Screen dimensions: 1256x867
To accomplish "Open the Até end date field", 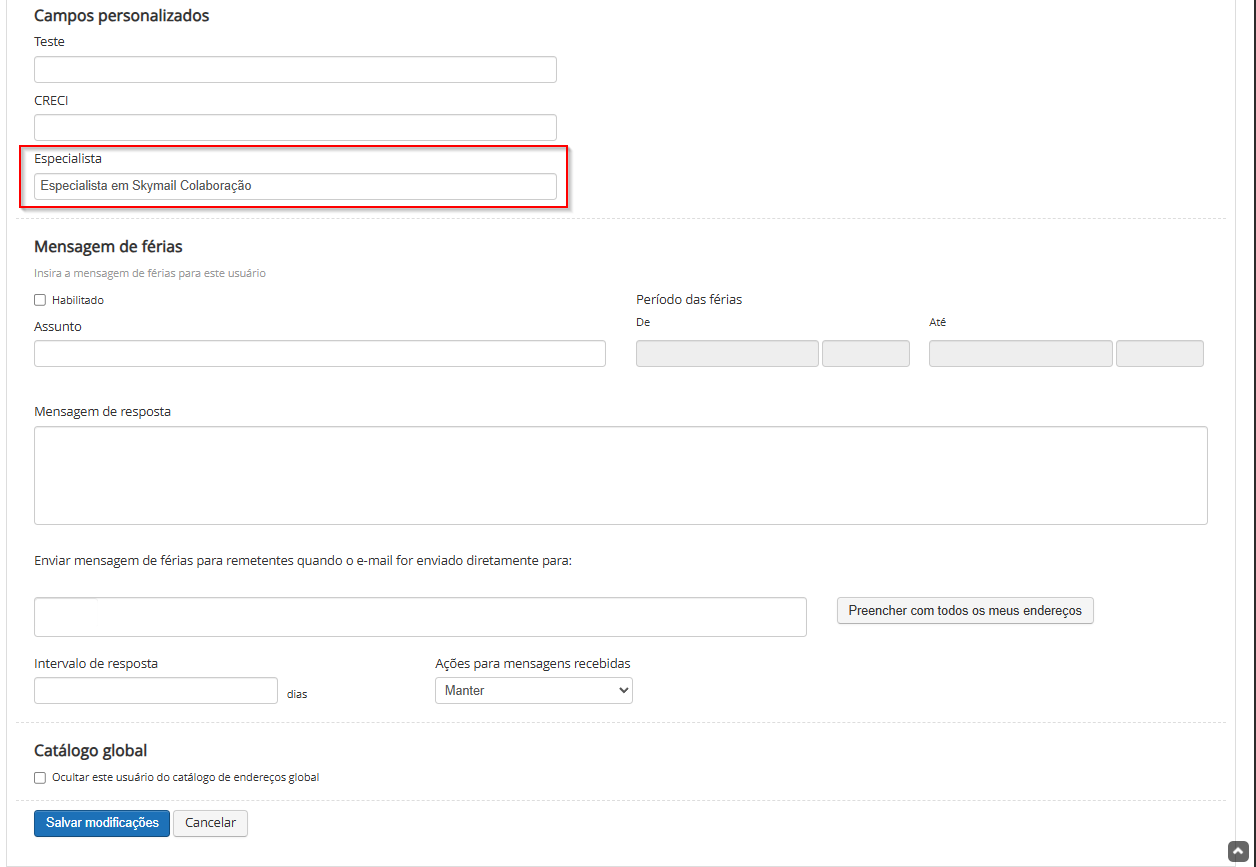I will 1020,354.
